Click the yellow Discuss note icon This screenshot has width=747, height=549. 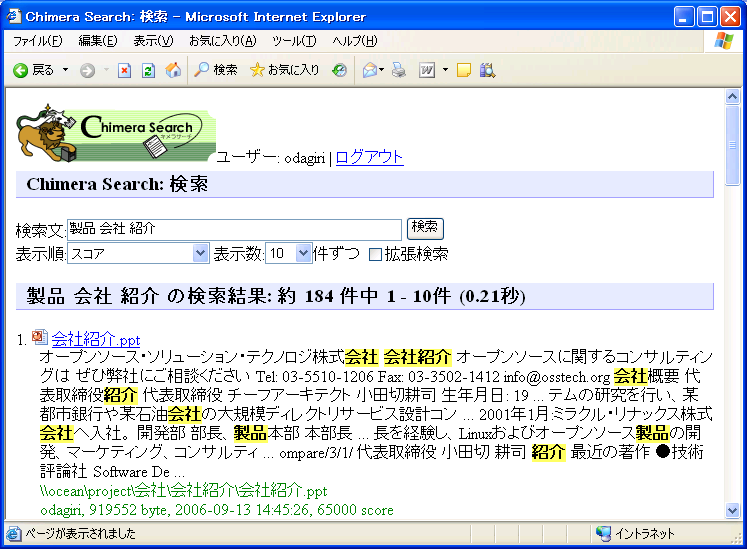464,71
